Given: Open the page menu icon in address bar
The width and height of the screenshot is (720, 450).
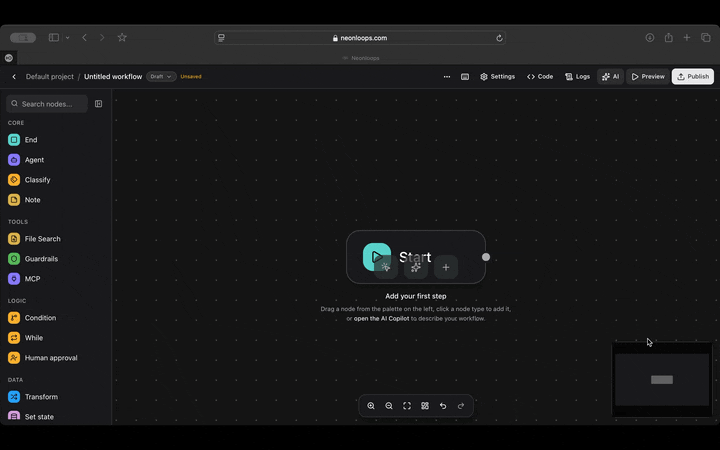Looking at the screenshot, I should (221, 38).
